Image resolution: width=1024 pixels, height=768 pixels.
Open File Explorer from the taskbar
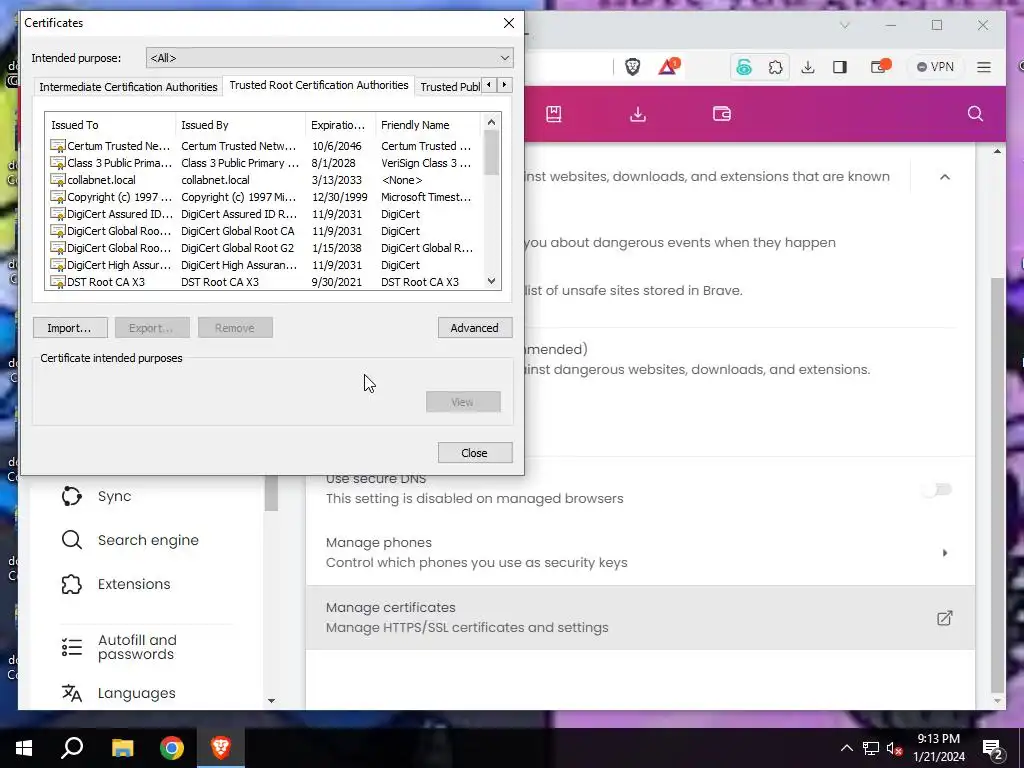[x=122, y=748]
